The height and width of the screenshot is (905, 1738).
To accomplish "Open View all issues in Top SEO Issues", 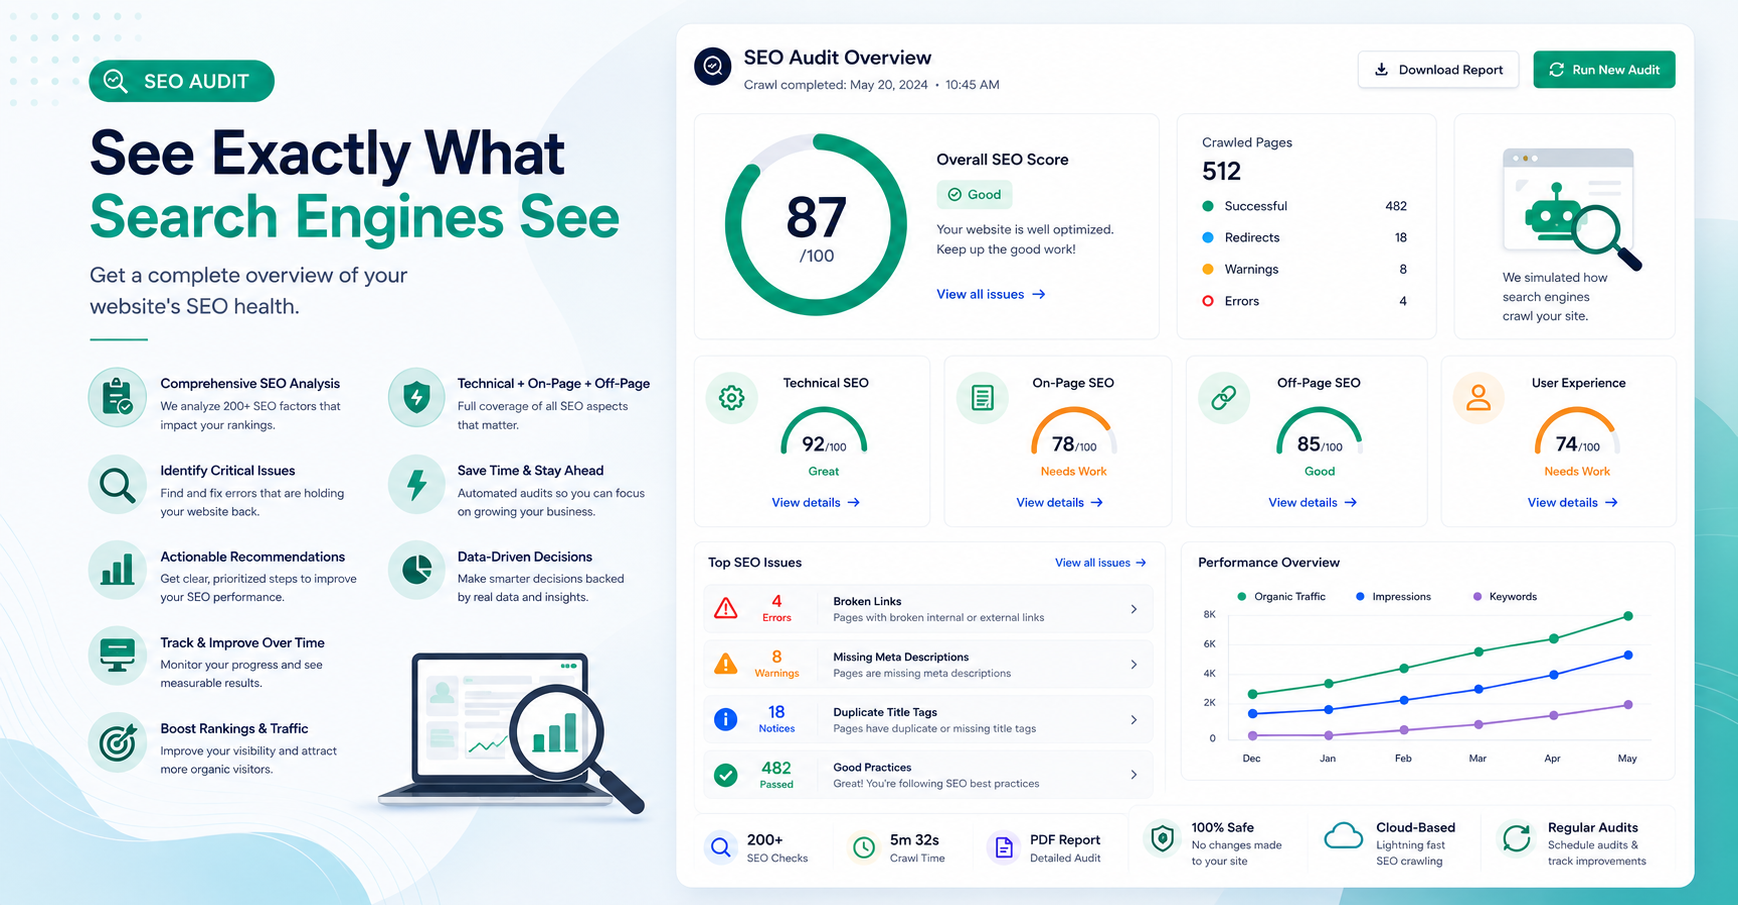I will [1100, 563].
